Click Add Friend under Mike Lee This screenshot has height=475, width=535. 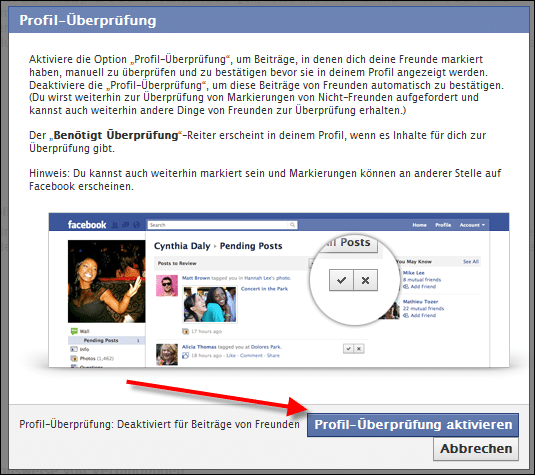[423, 287]
